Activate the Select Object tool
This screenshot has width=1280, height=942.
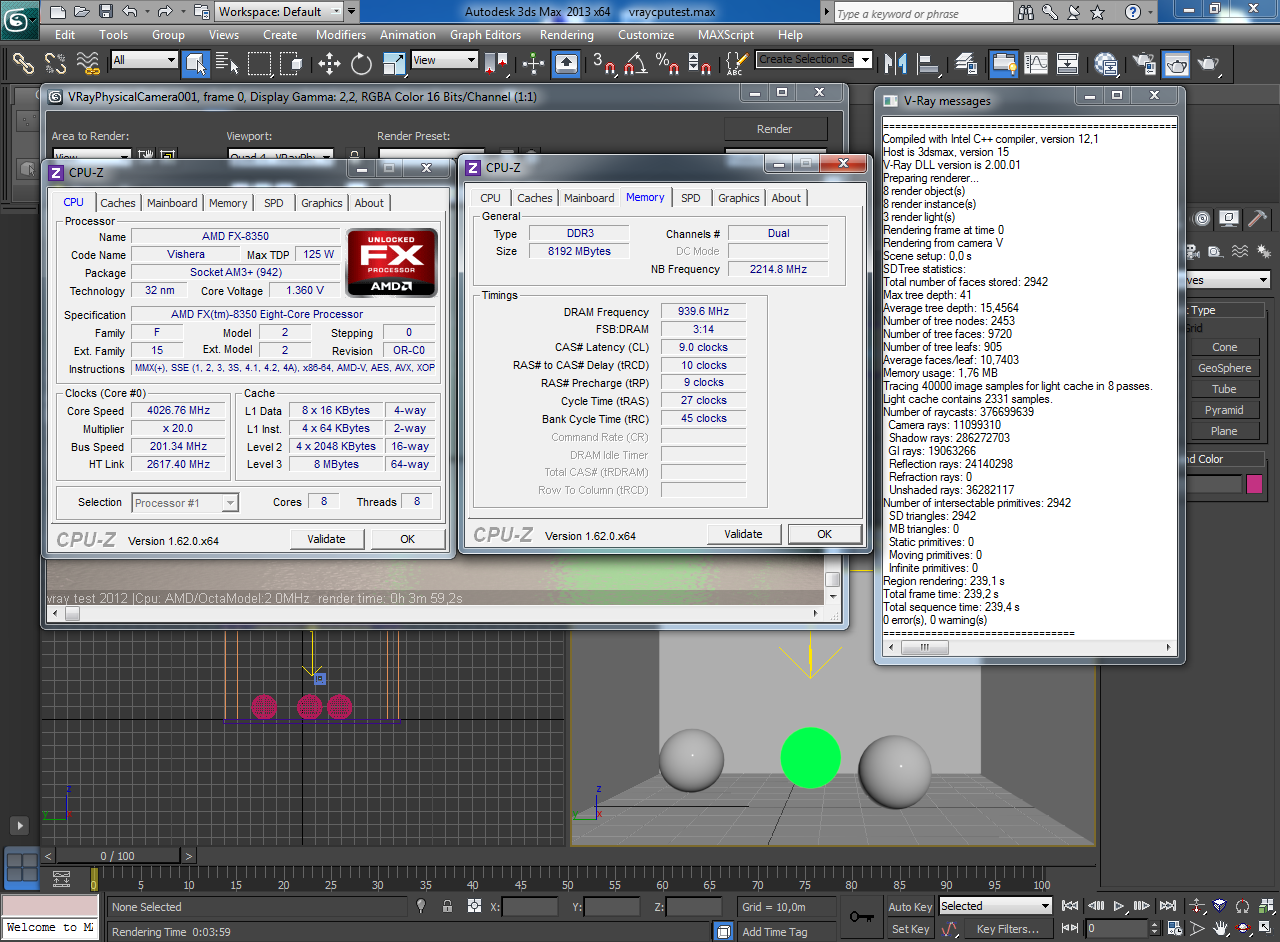coord(195,62)
